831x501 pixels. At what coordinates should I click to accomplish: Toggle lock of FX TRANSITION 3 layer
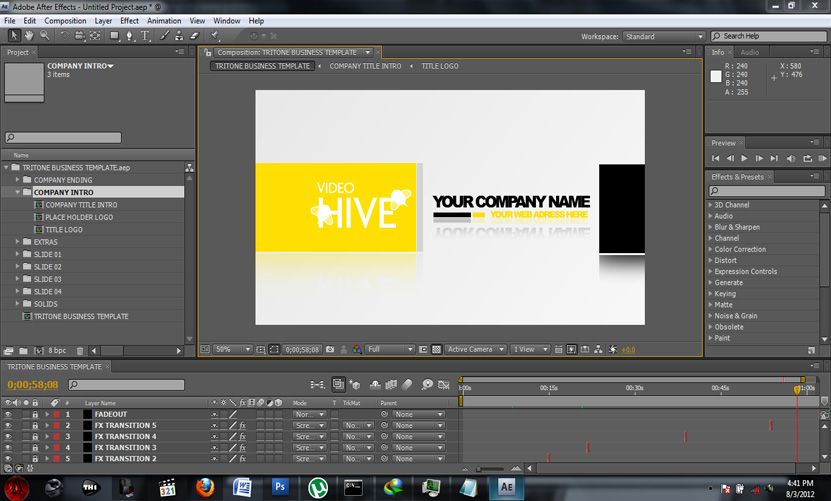click(x=35, y=447)
